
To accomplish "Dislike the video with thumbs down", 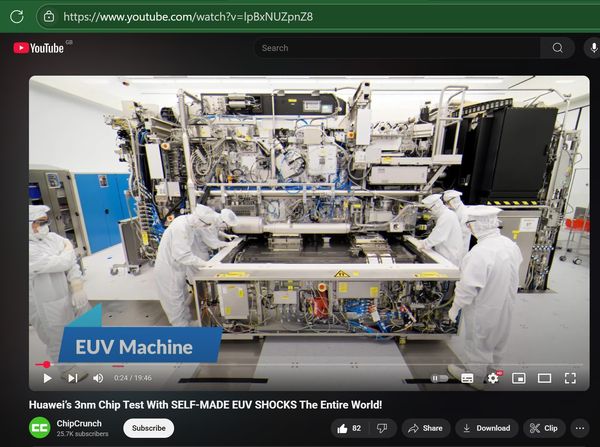I will click(382, 428).
